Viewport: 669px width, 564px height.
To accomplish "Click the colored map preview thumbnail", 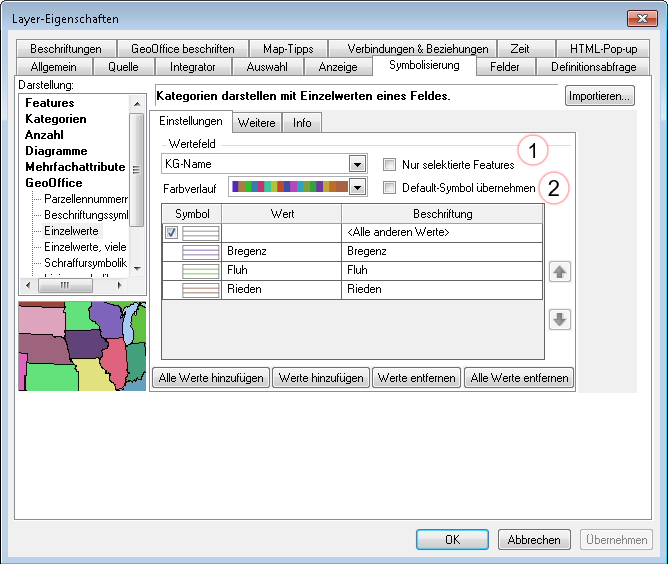I will point(82,346).
